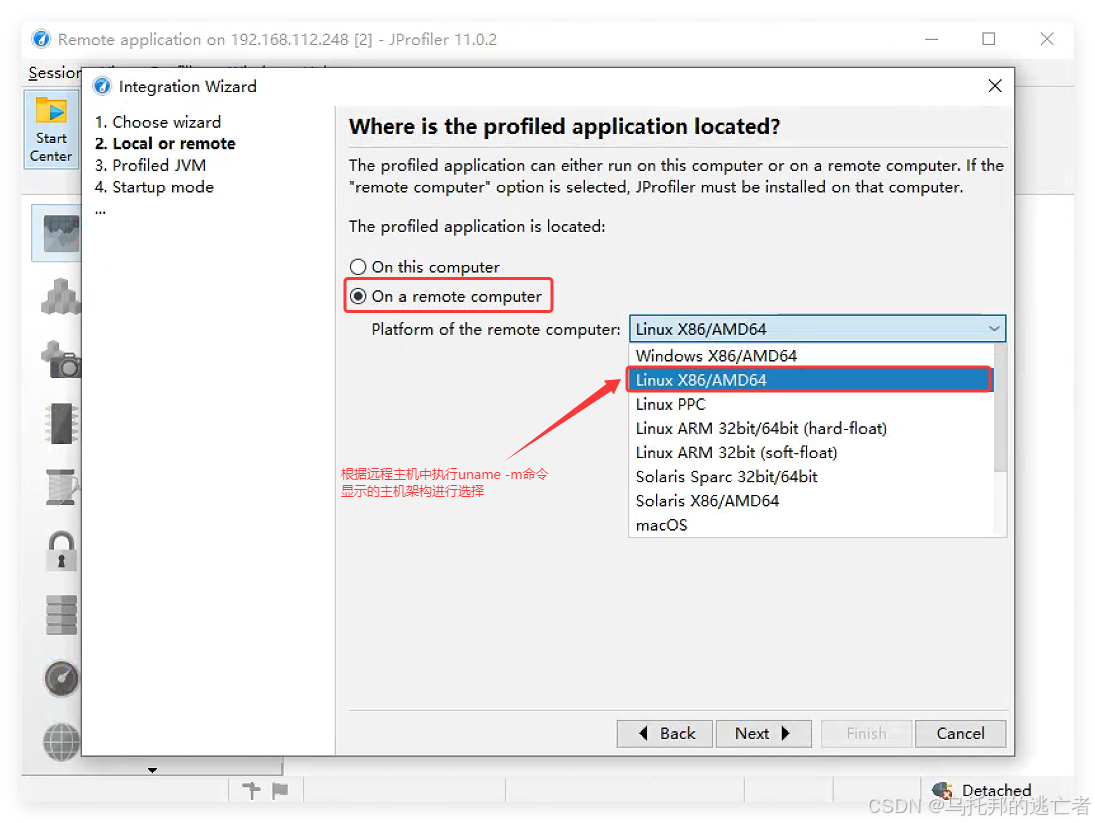Click the Platform of the remote computer label
This screenshot has height=823, width=1095.
pyautogui.click(x=496, y=329)
